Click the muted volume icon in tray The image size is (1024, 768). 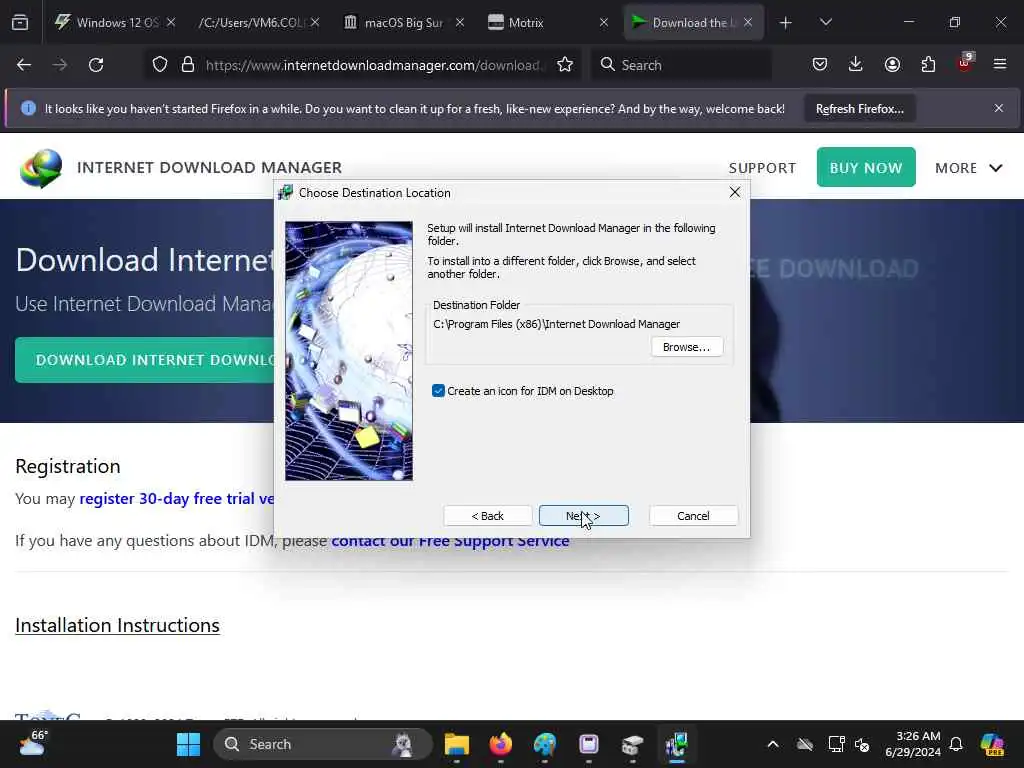[x=862, y=744]
